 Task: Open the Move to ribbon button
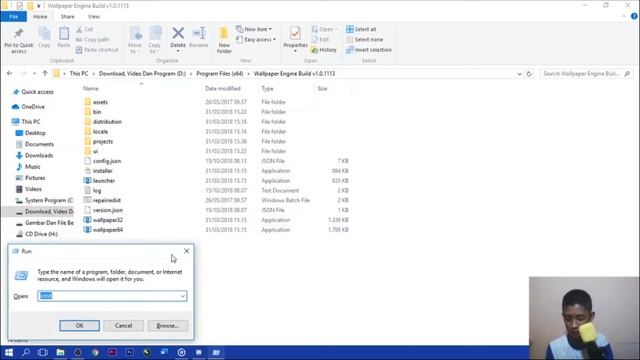pyautogui.click(x=135, y=40)
